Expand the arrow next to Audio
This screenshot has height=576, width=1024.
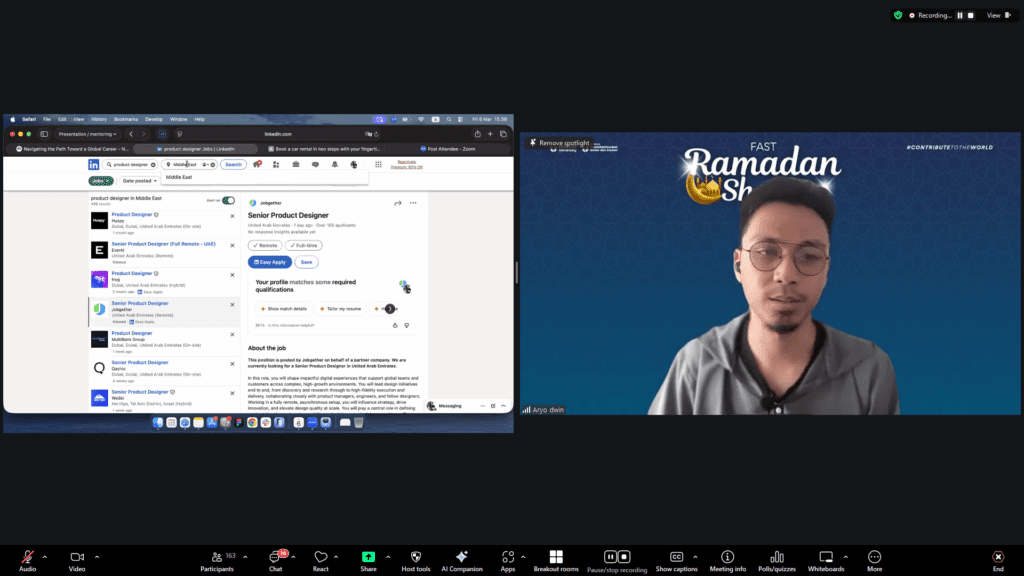[47, 556]
